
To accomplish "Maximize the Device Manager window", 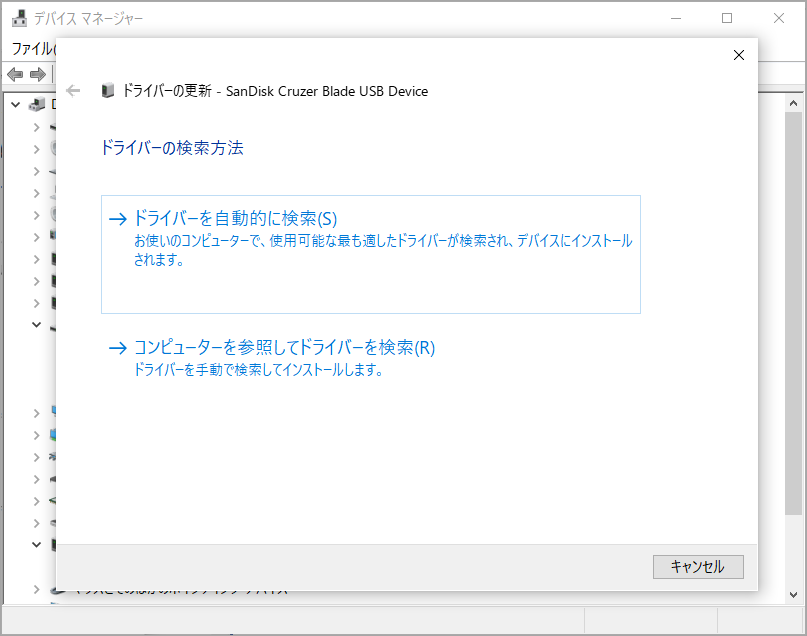I will tap(727, 19).
